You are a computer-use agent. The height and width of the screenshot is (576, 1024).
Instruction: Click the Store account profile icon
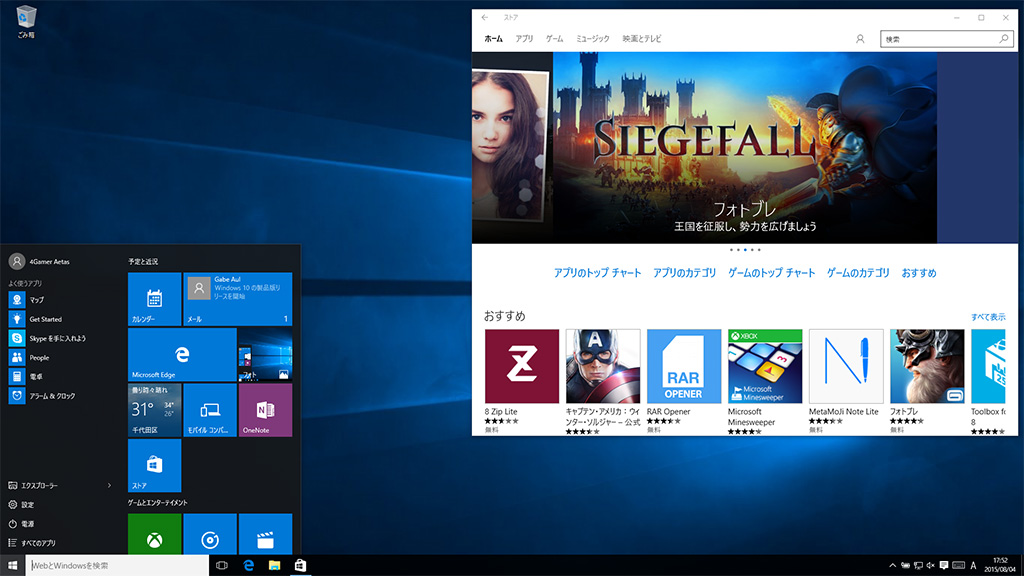click(x=860, y=39)
